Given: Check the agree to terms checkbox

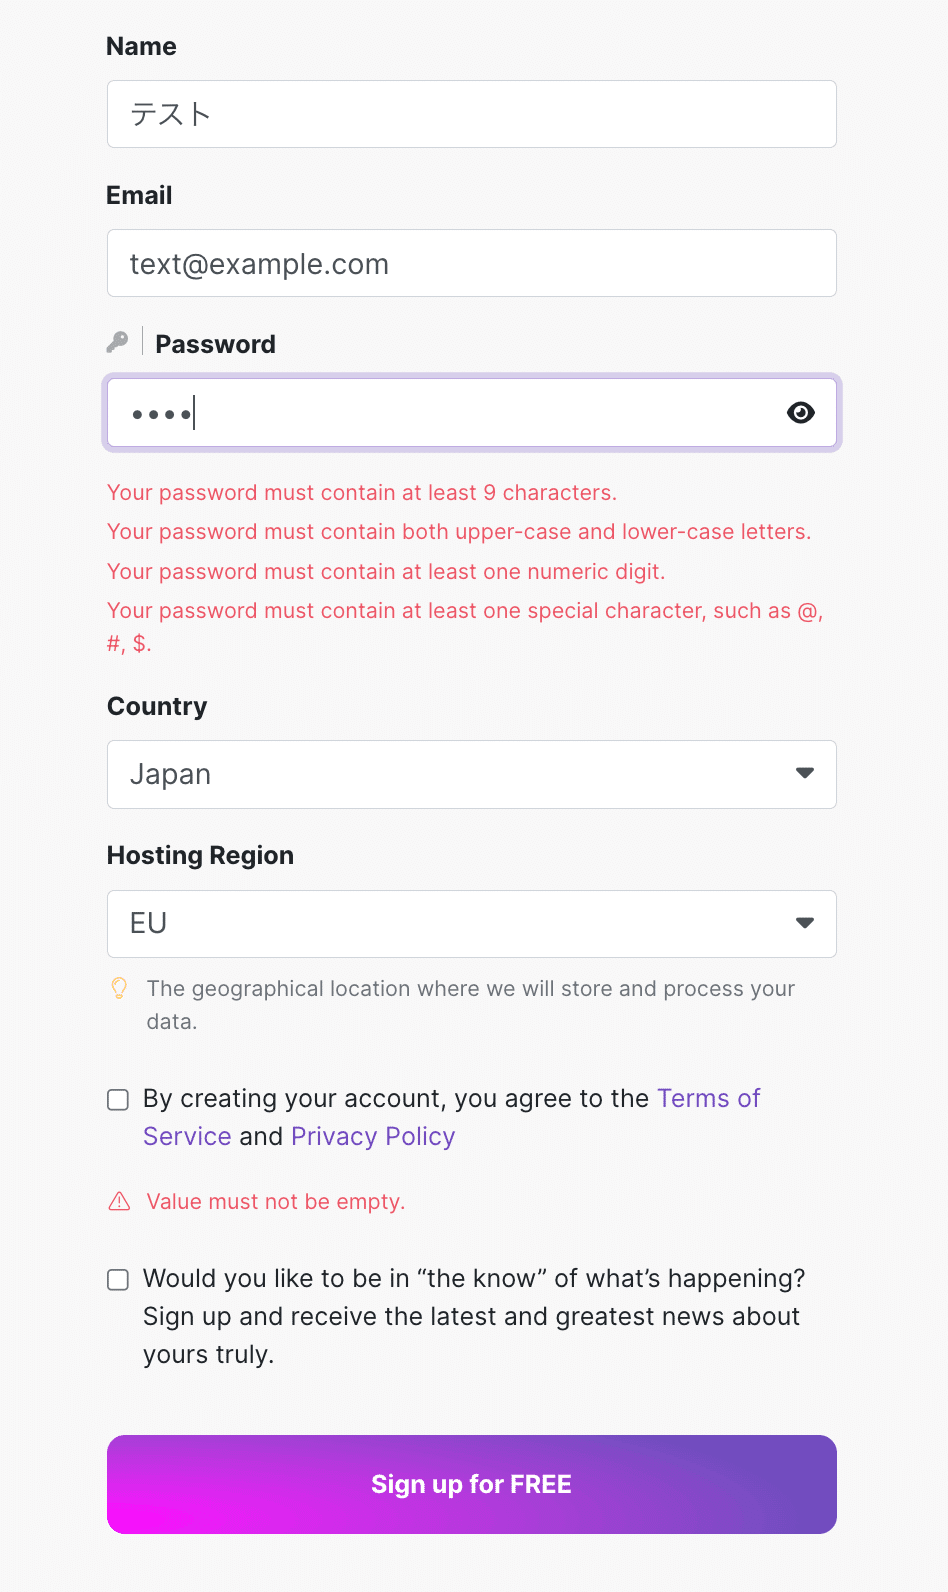Looking at the screenshot, I should coord(118,1100).
